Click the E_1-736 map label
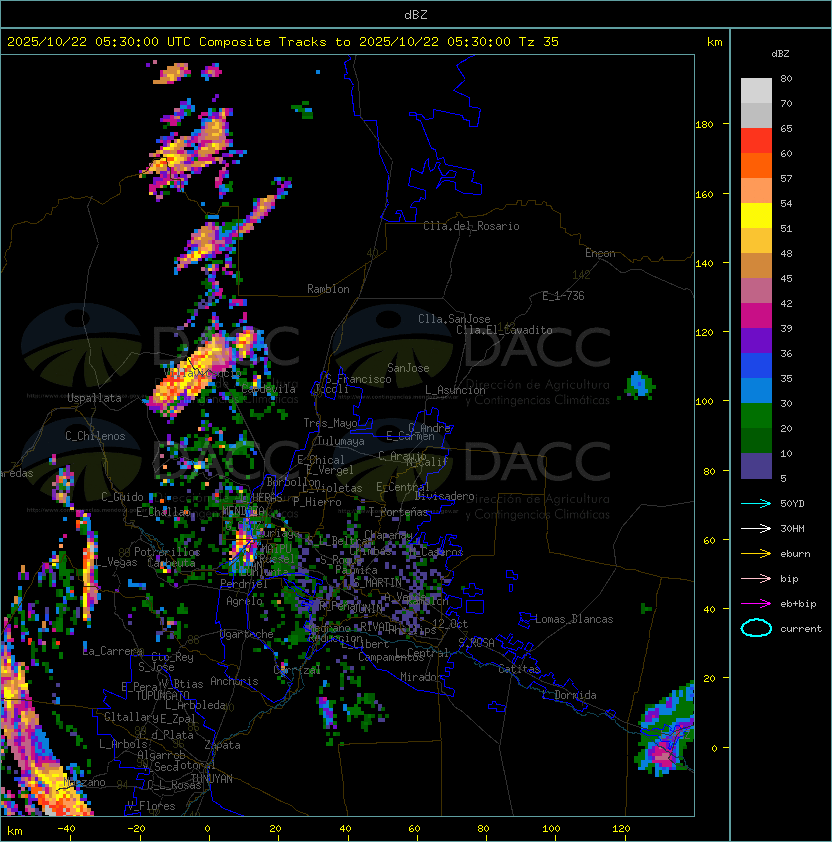 point(563,296)
